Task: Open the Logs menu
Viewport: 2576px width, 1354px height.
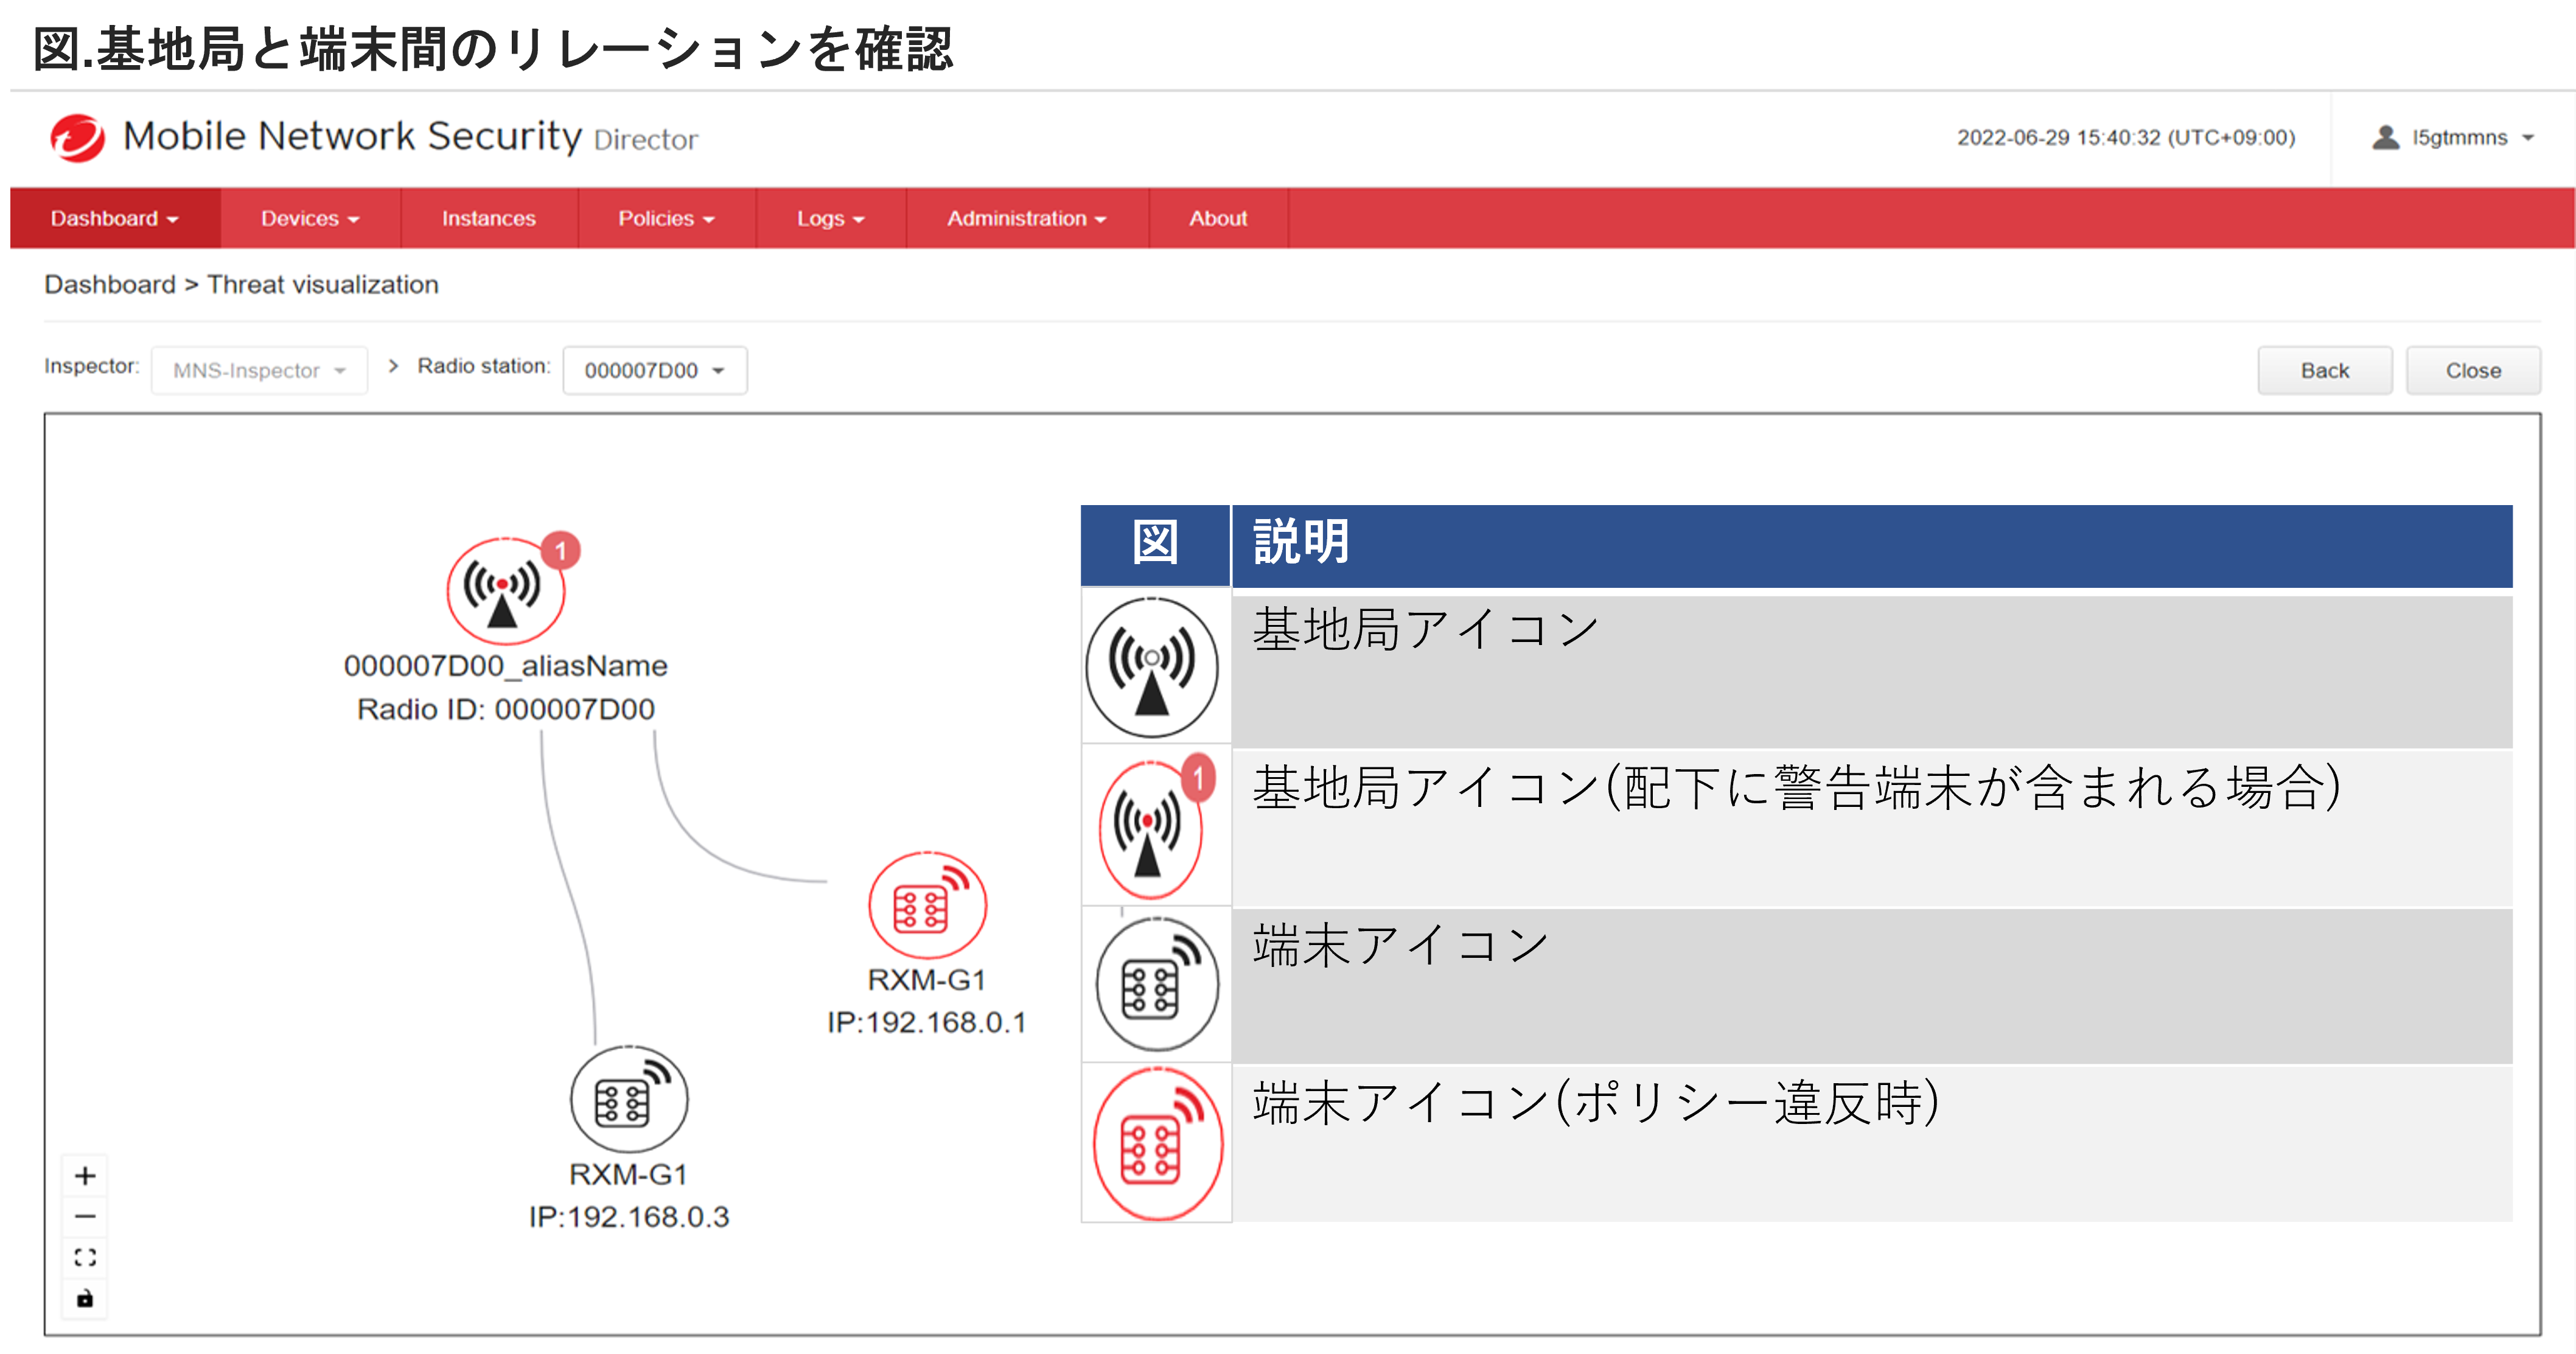Action: pyautogui.click(x=831, y=218)
